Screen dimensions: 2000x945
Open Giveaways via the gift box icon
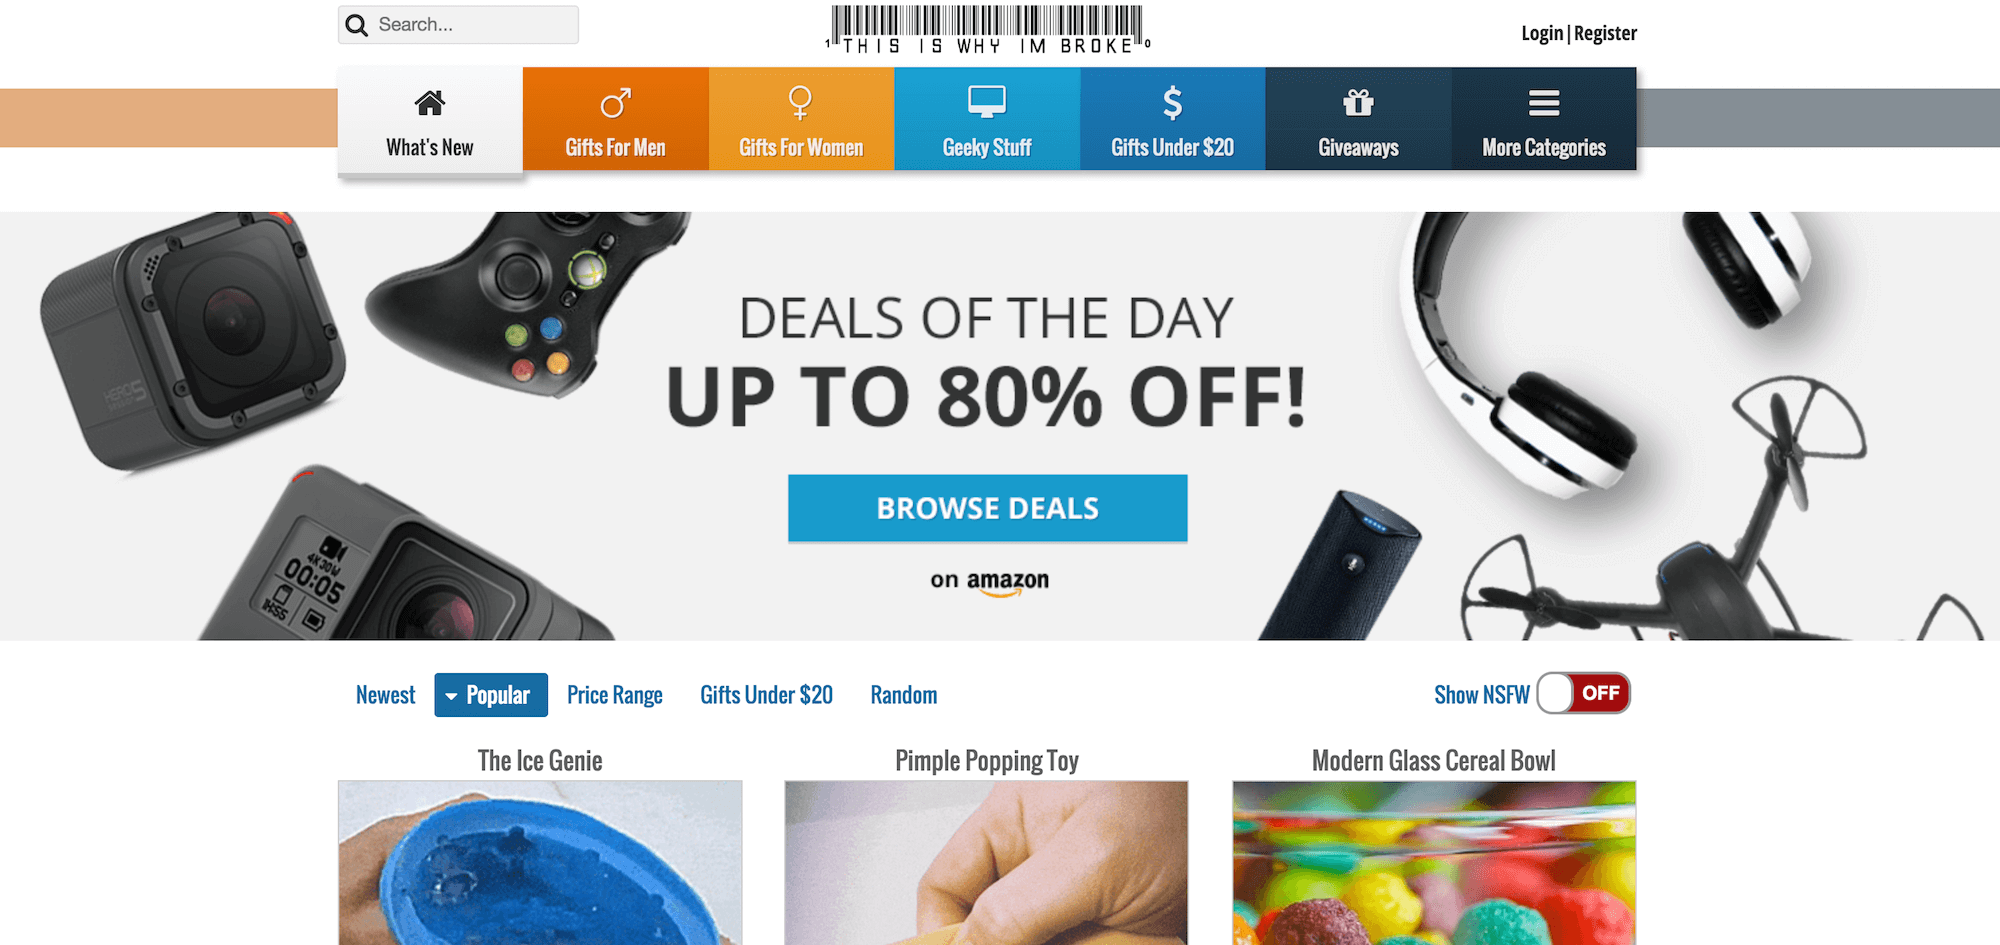(1358, 102)
